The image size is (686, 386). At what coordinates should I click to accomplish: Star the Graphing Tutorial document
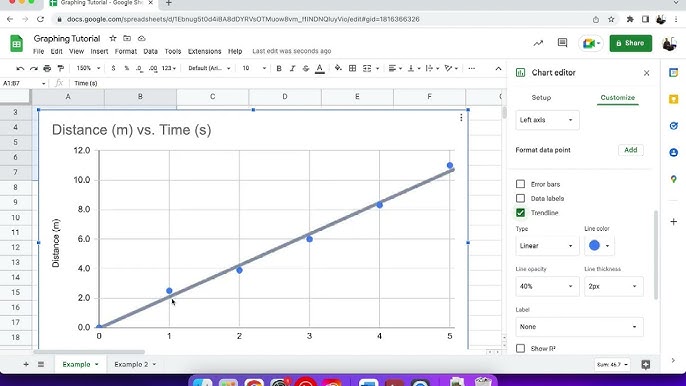[113, 39]
